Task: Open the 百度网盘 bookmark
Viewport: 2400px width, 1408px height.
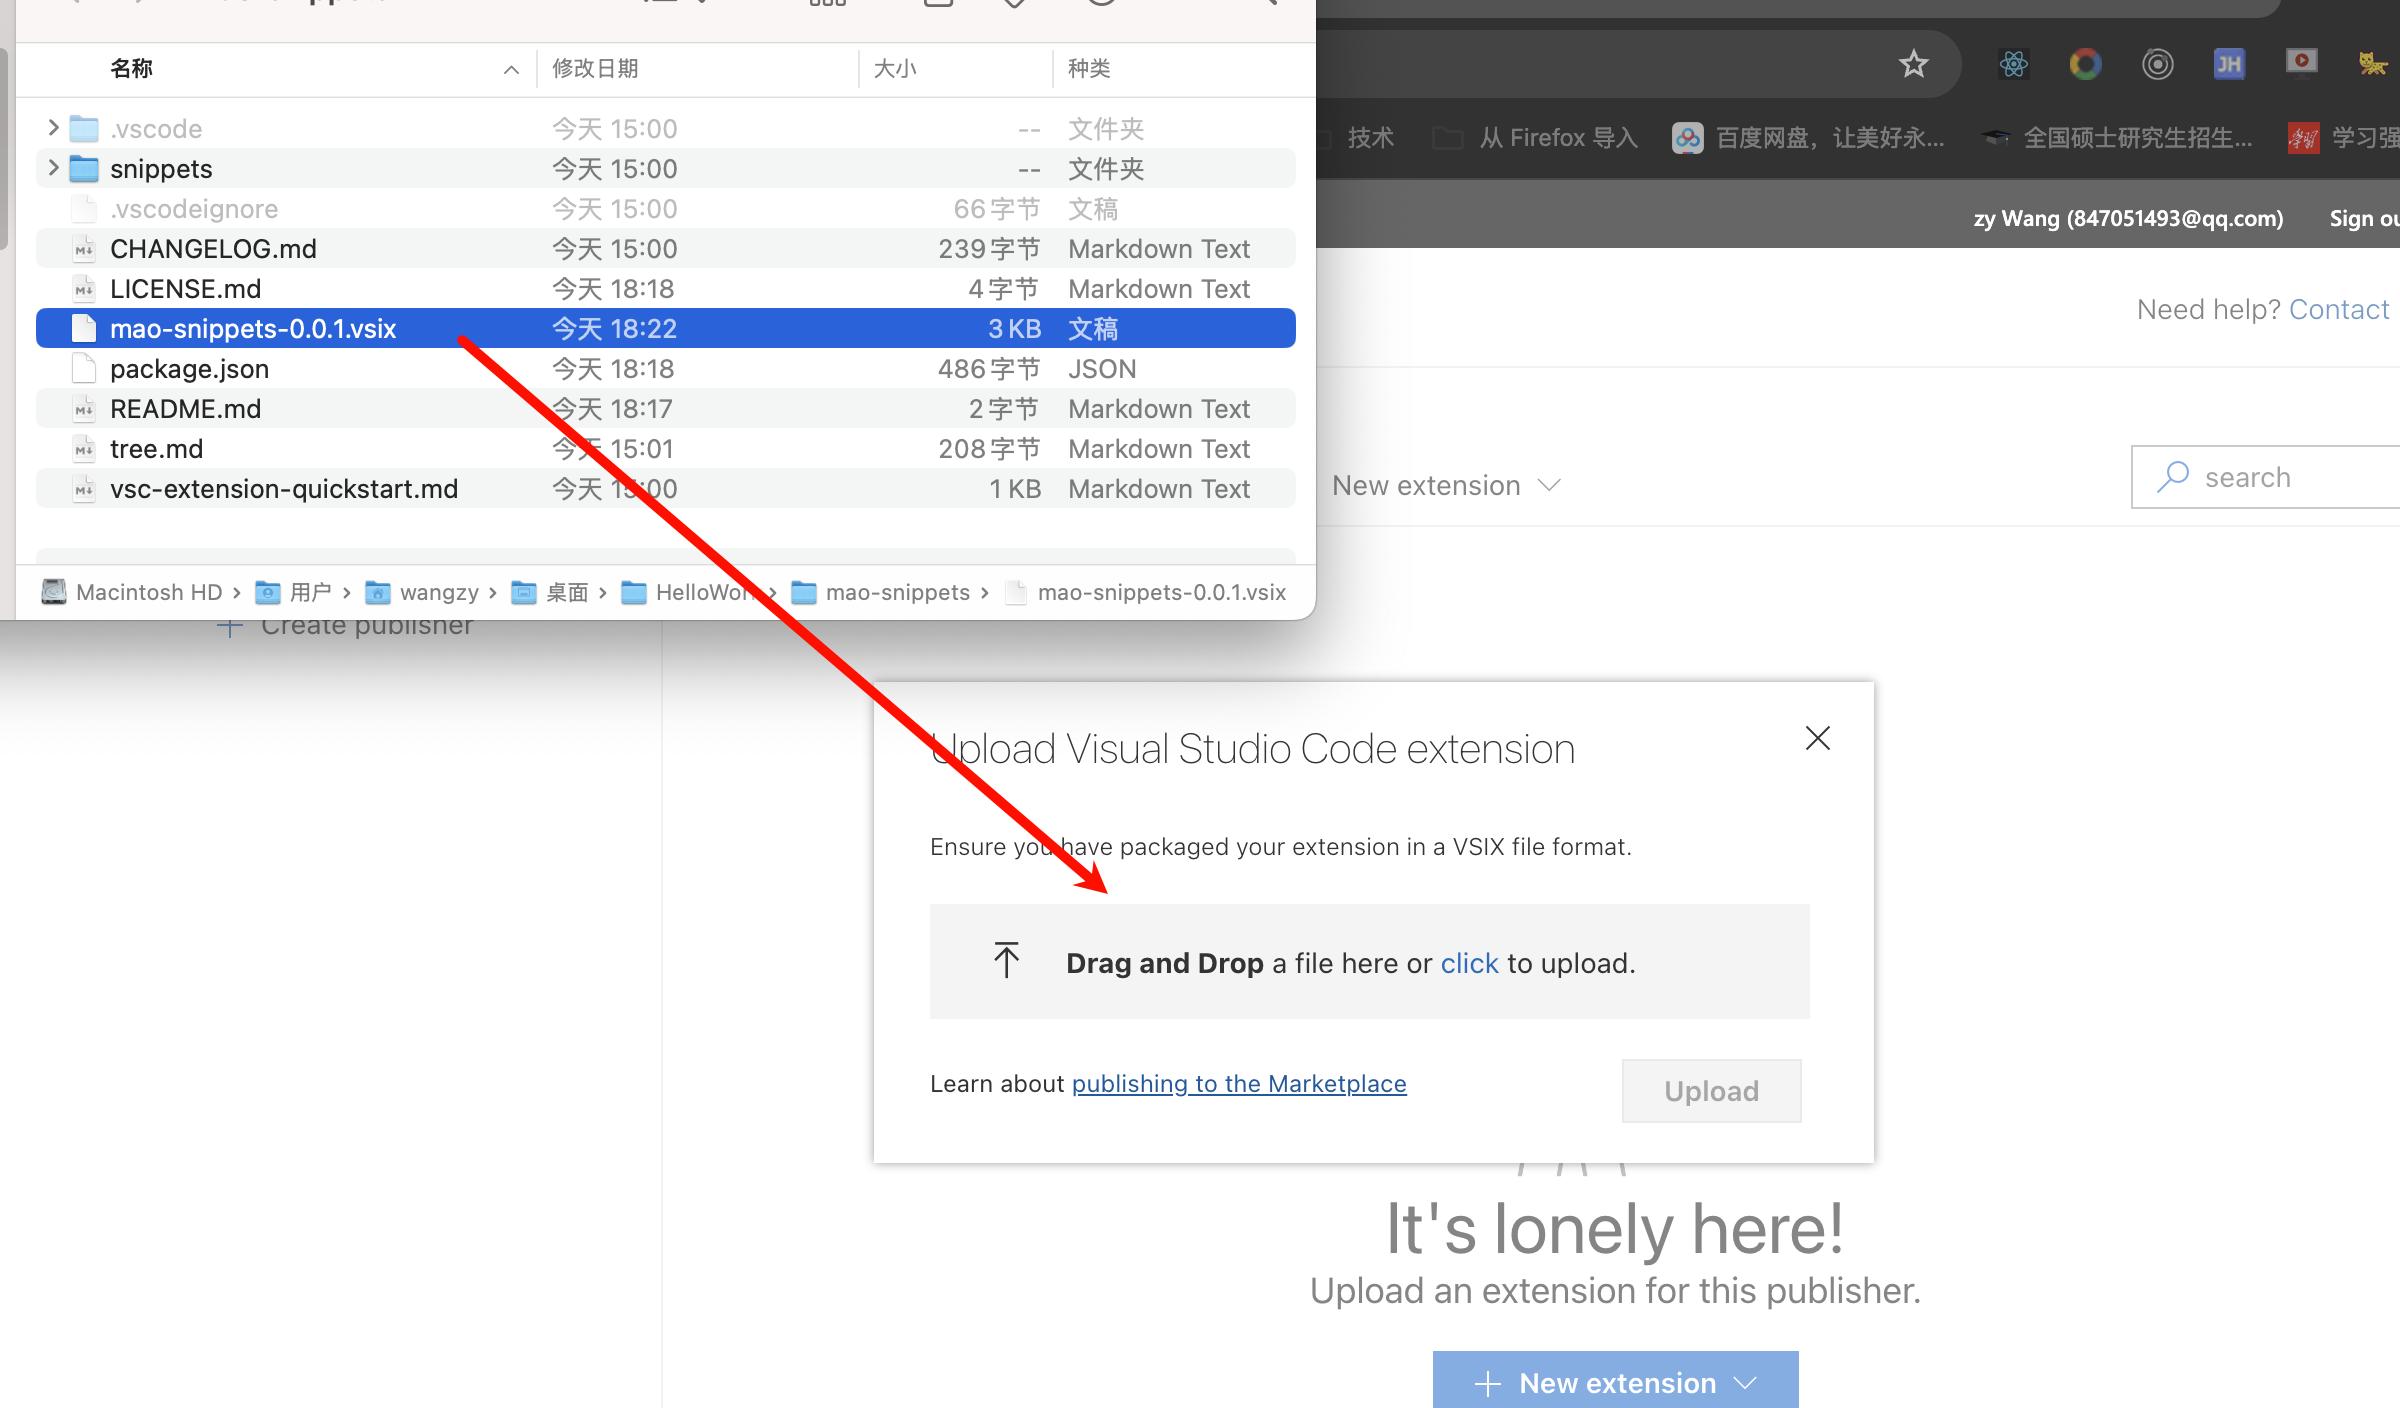Action: click(1809, 138)
